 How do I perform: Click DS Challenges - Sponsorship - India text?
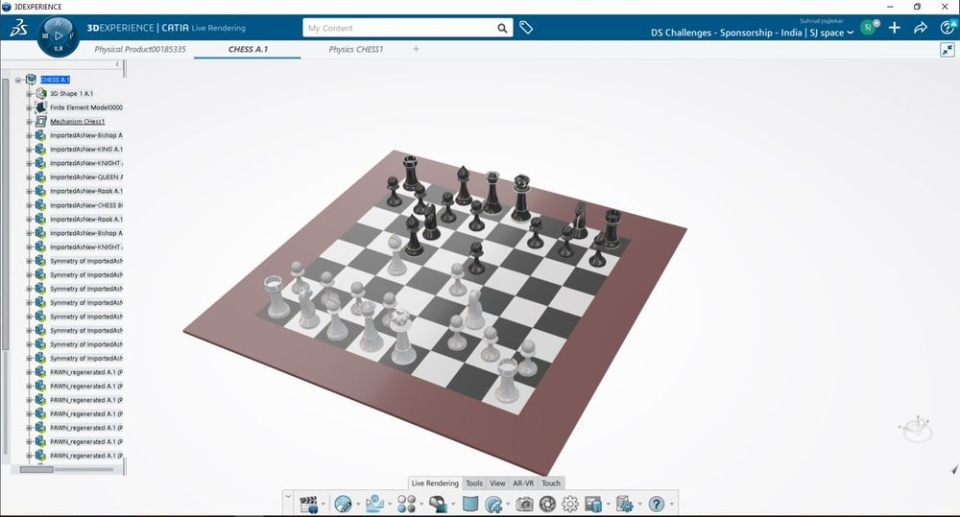[x=726, y=33]
